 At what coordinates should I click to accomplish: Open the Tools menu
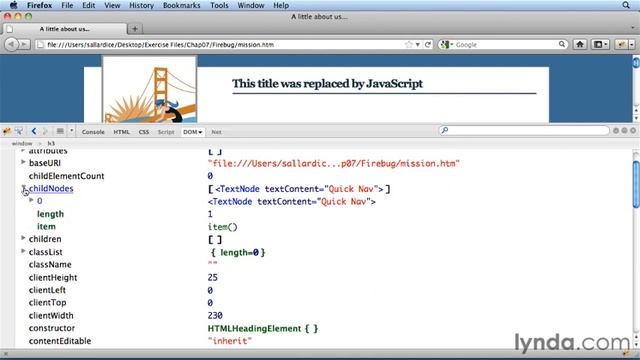point(219,5)
